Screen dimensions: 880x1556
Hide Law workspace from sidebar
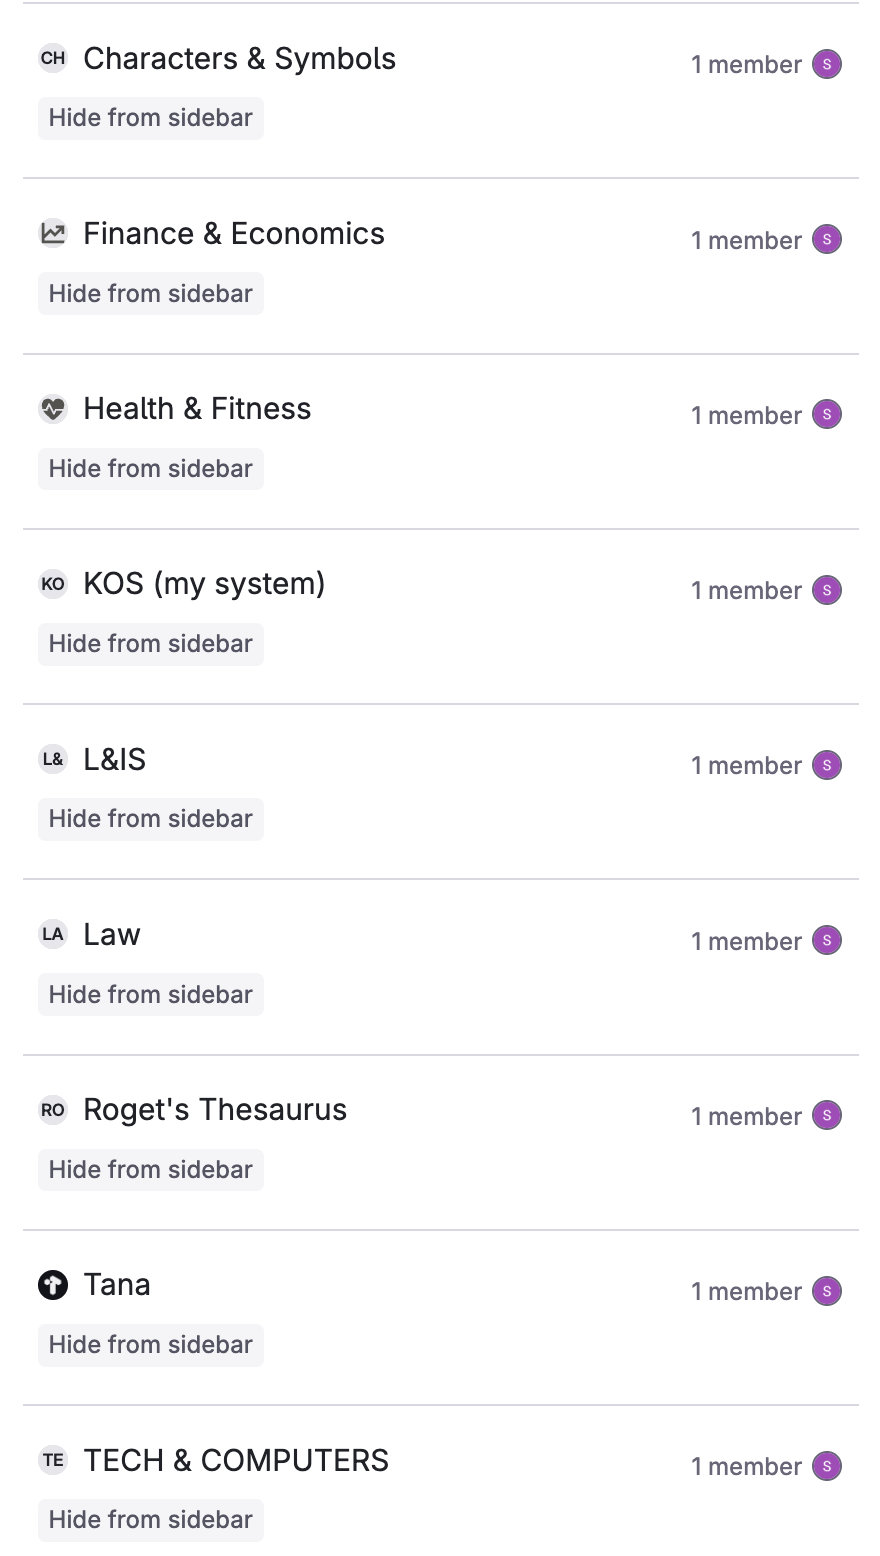pos(151,995)
